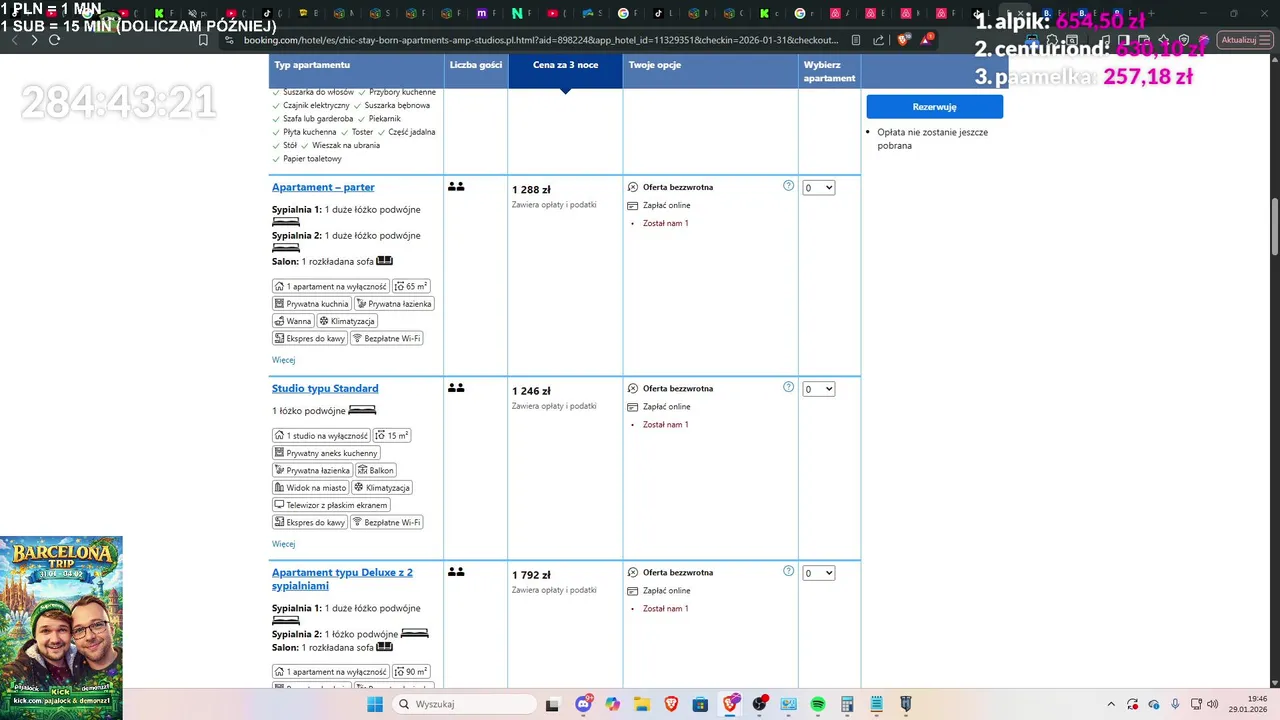This screenshot has height=720, width=1280.
Task: Click the 1 288 zł price
Action: 531,190
